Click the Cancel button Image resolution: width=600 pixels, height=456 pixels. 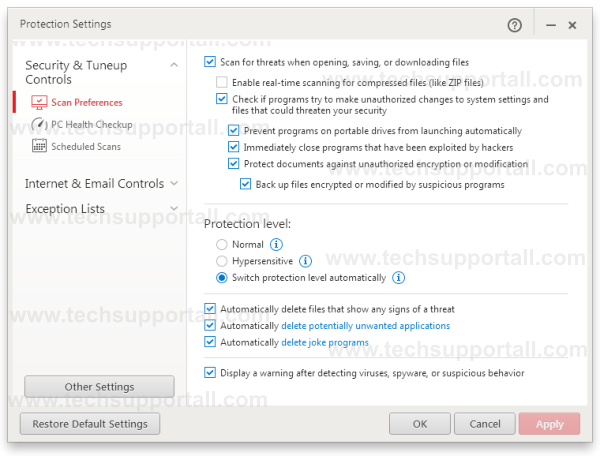click(x=485, y=424)
